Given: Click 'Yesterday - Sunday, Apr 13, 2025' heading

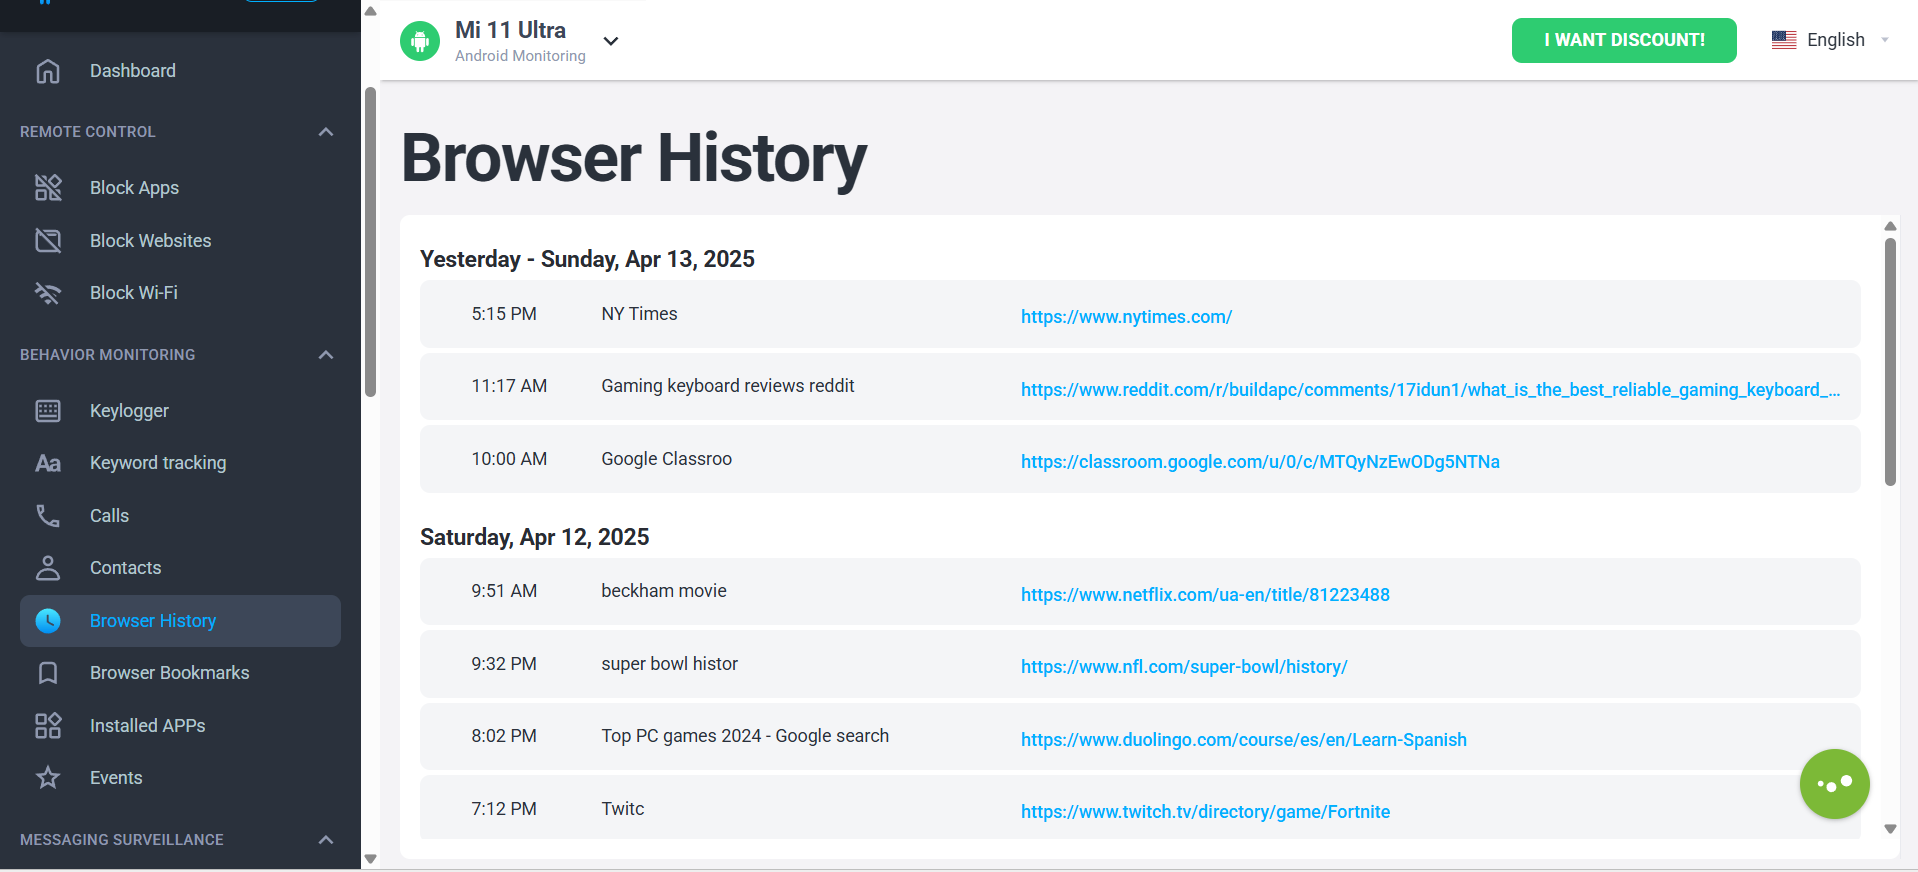Looking at the screenshot, I should (587, 259).
